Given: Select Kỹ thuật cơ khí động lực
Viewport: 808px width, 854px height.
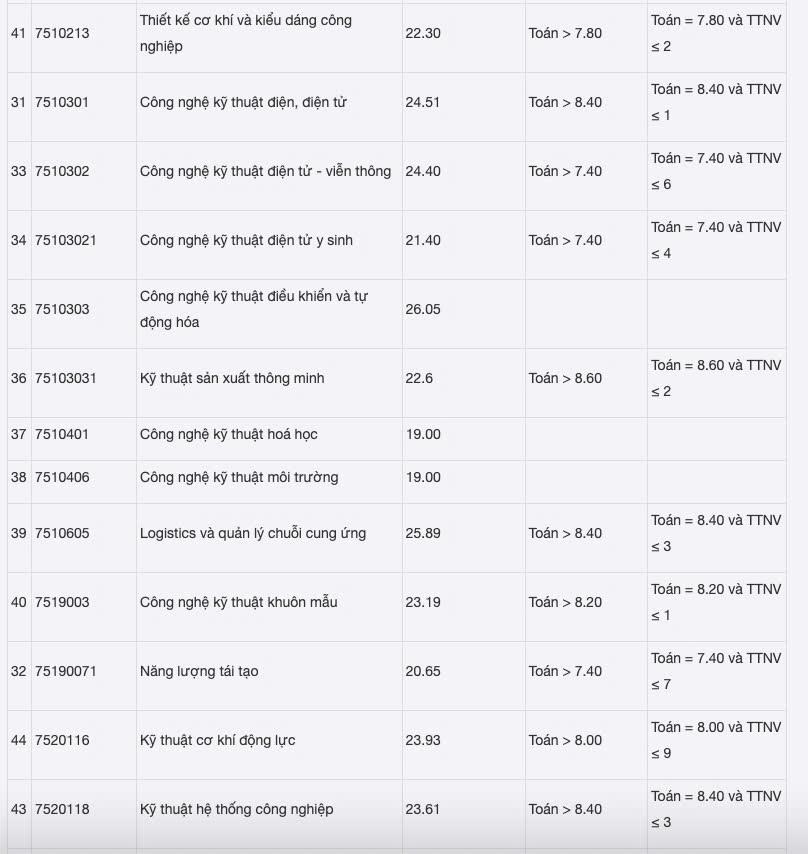Looking at the screenshot, I should 217,740.
